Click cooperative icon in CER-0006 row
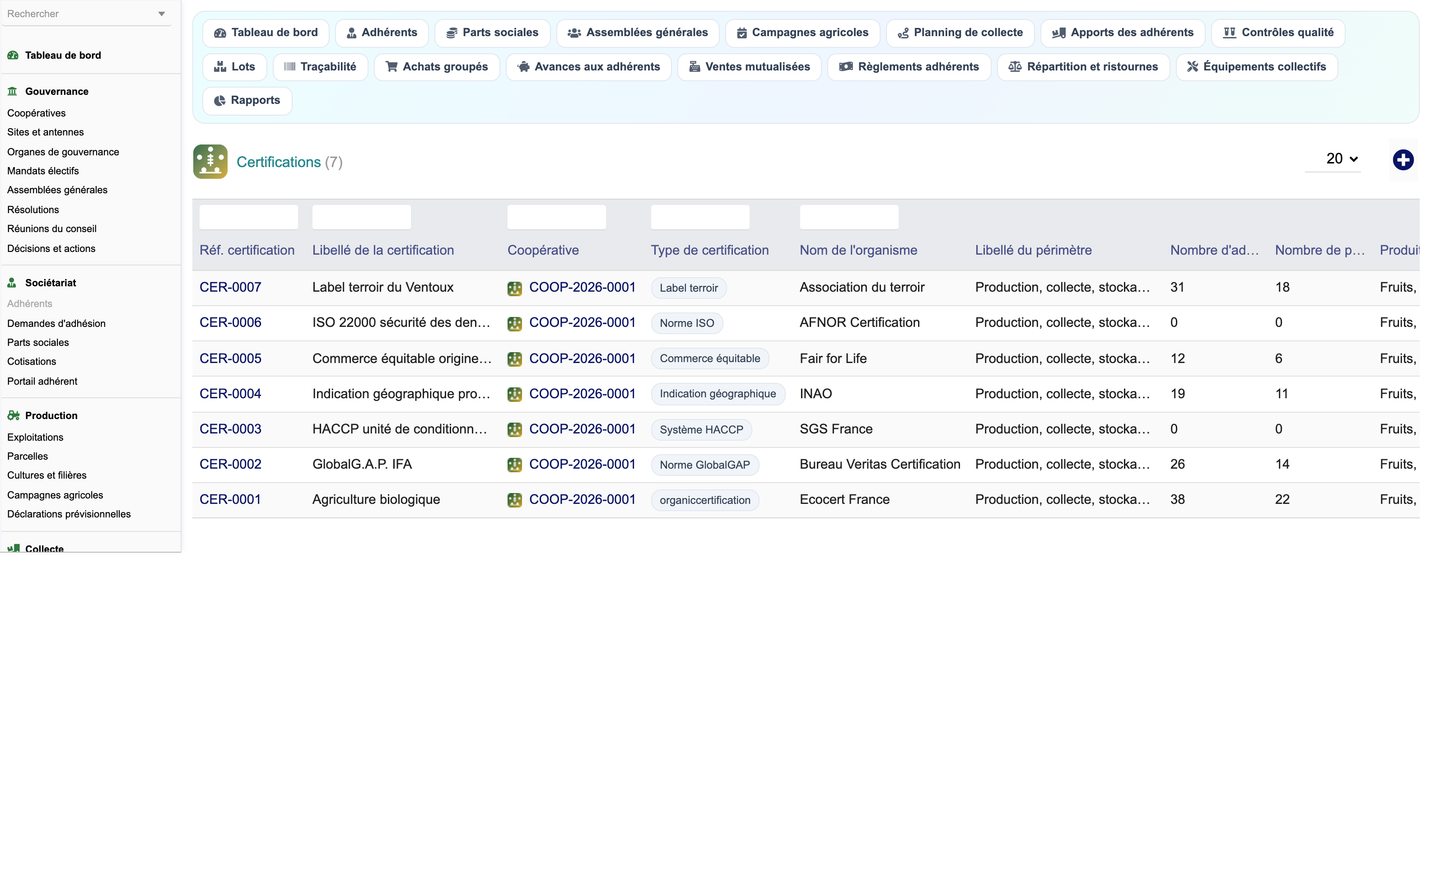This screenshot has height=894, width=1445. 515,323
